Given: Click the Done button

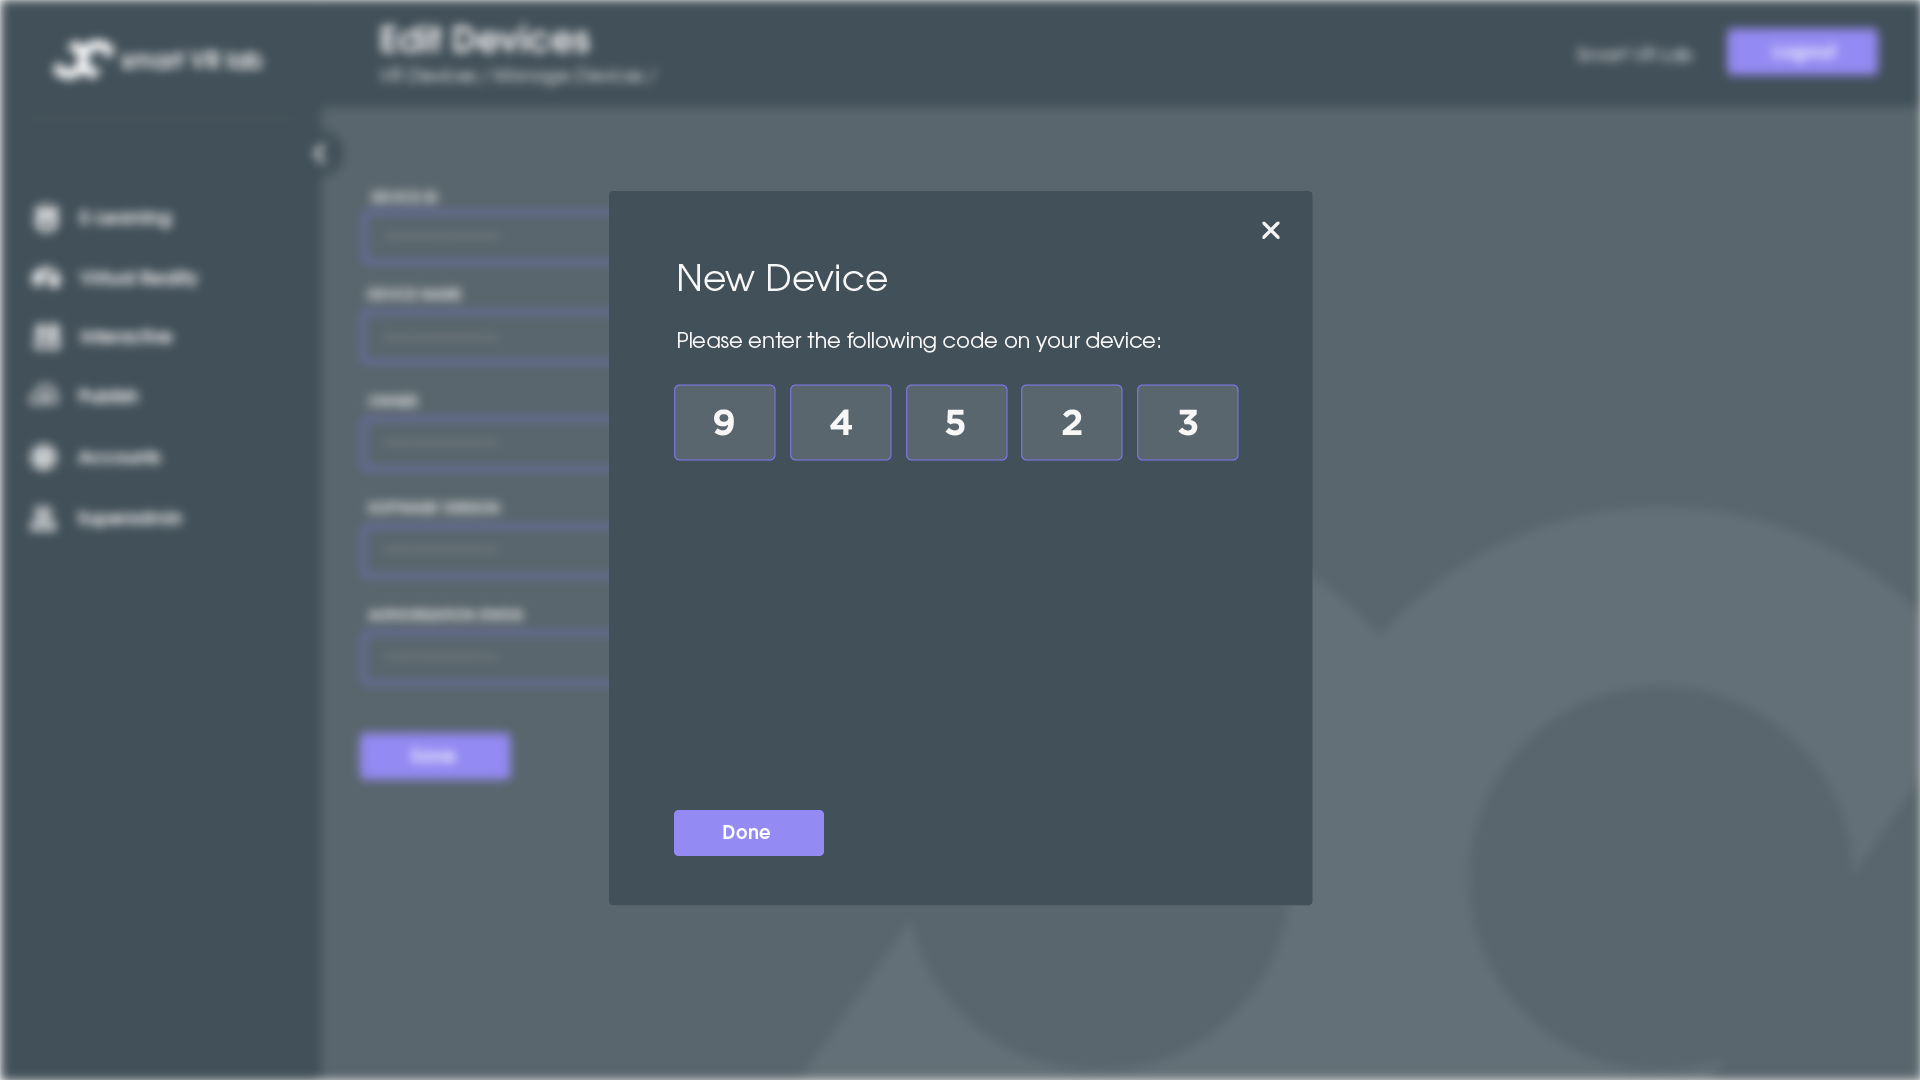Looking at the screenshot, I should tap(748, 833).
